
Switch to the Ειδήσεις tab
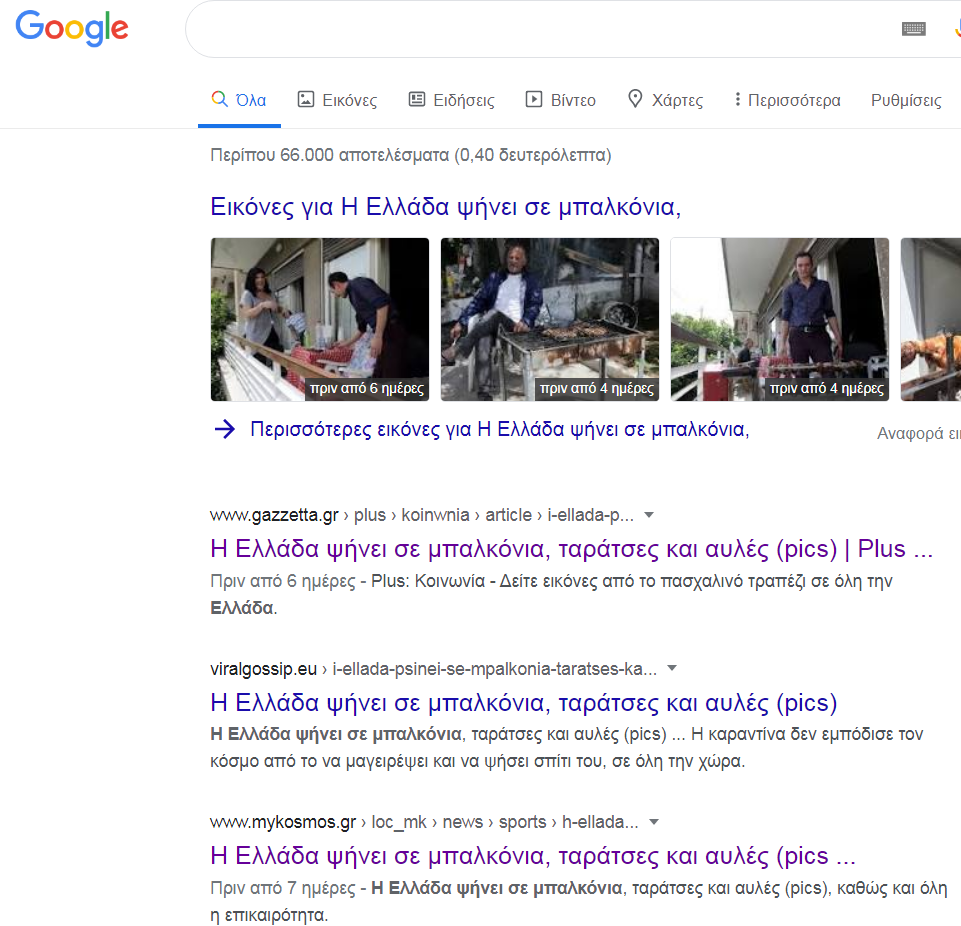coord(451,100)
